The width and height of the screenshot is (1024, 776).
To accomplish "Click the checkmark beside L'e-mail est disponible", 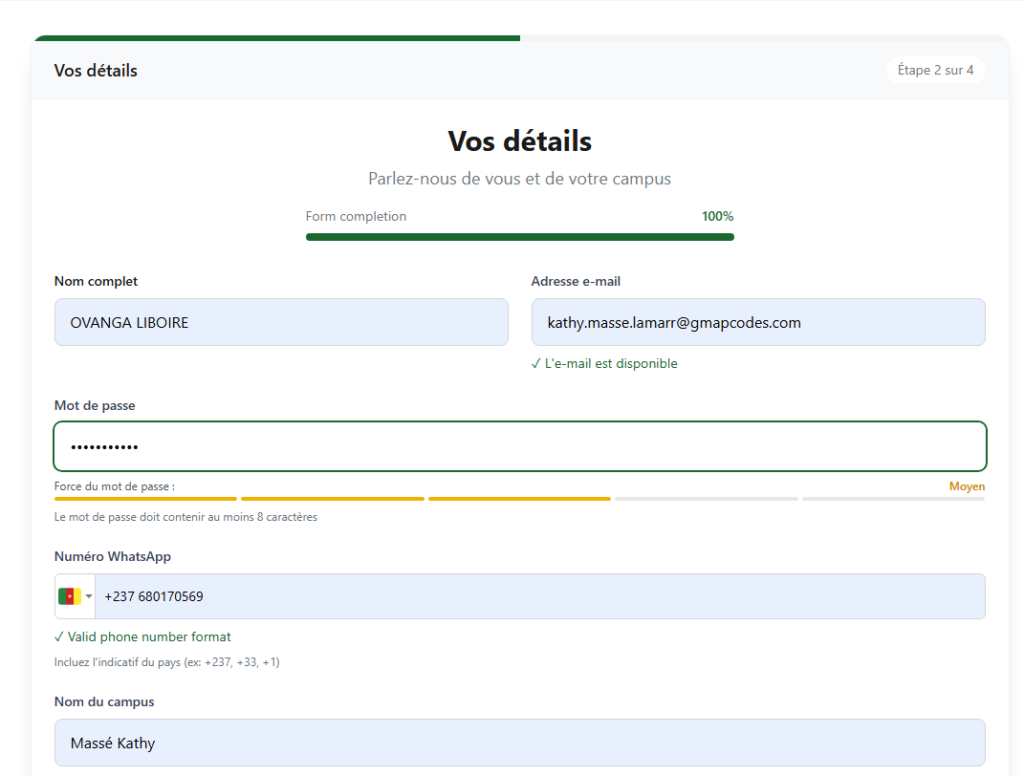I will 536,364.
